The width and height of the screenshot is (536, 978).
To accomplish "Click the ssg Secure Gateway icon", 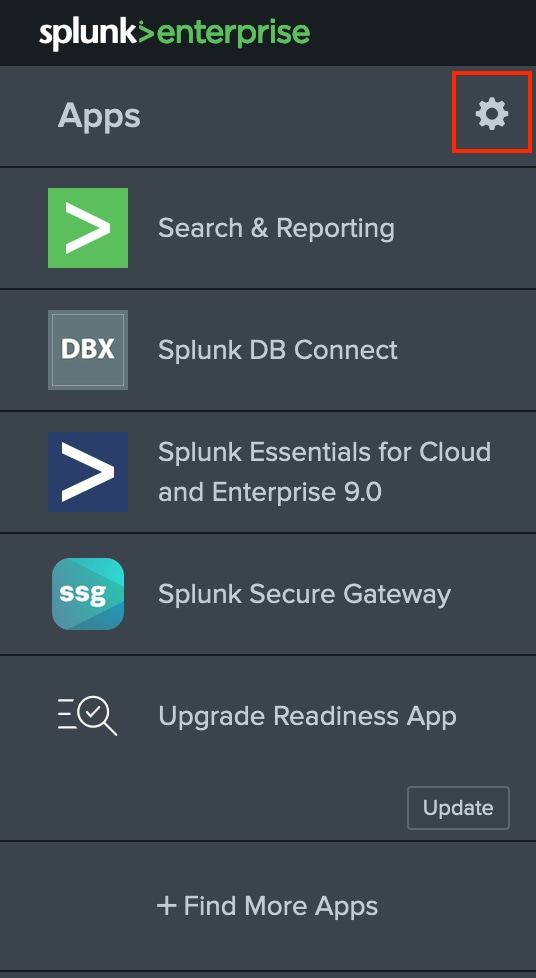I will coord(88,594).
